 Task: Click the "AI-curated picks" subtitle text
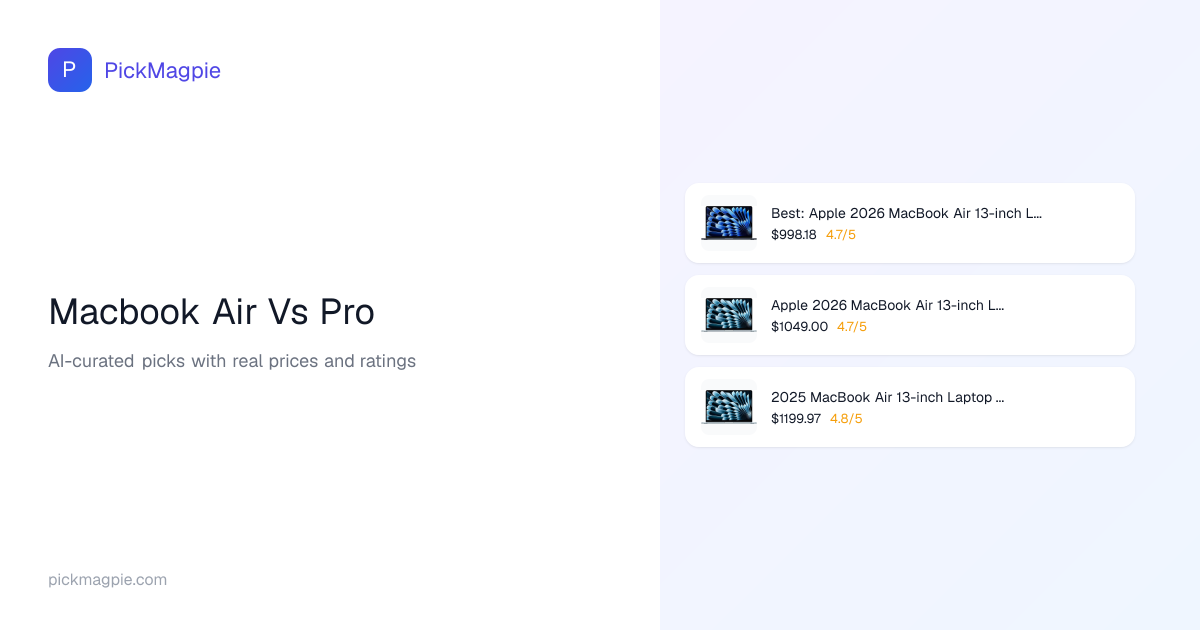pyautogui.click(x=231, y=361)
